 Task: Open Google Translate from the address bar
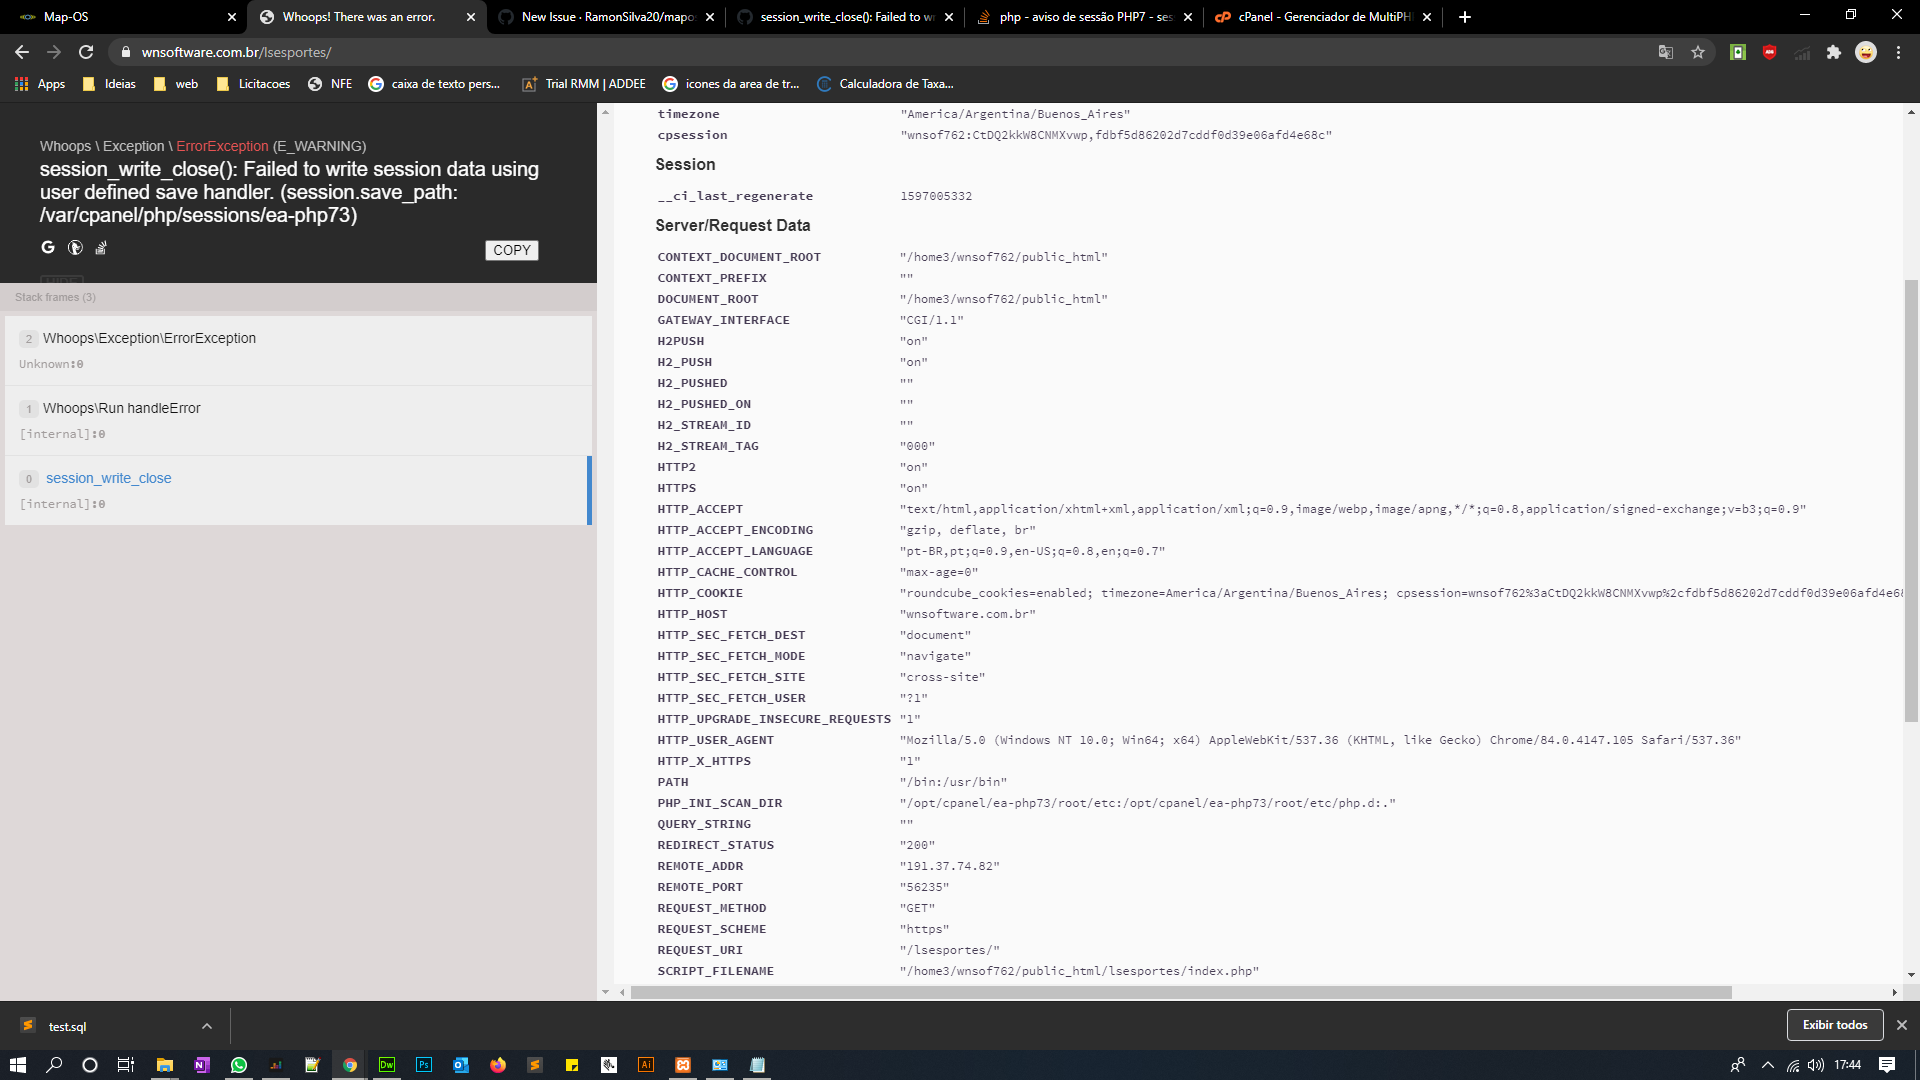tap(1666, 52)
